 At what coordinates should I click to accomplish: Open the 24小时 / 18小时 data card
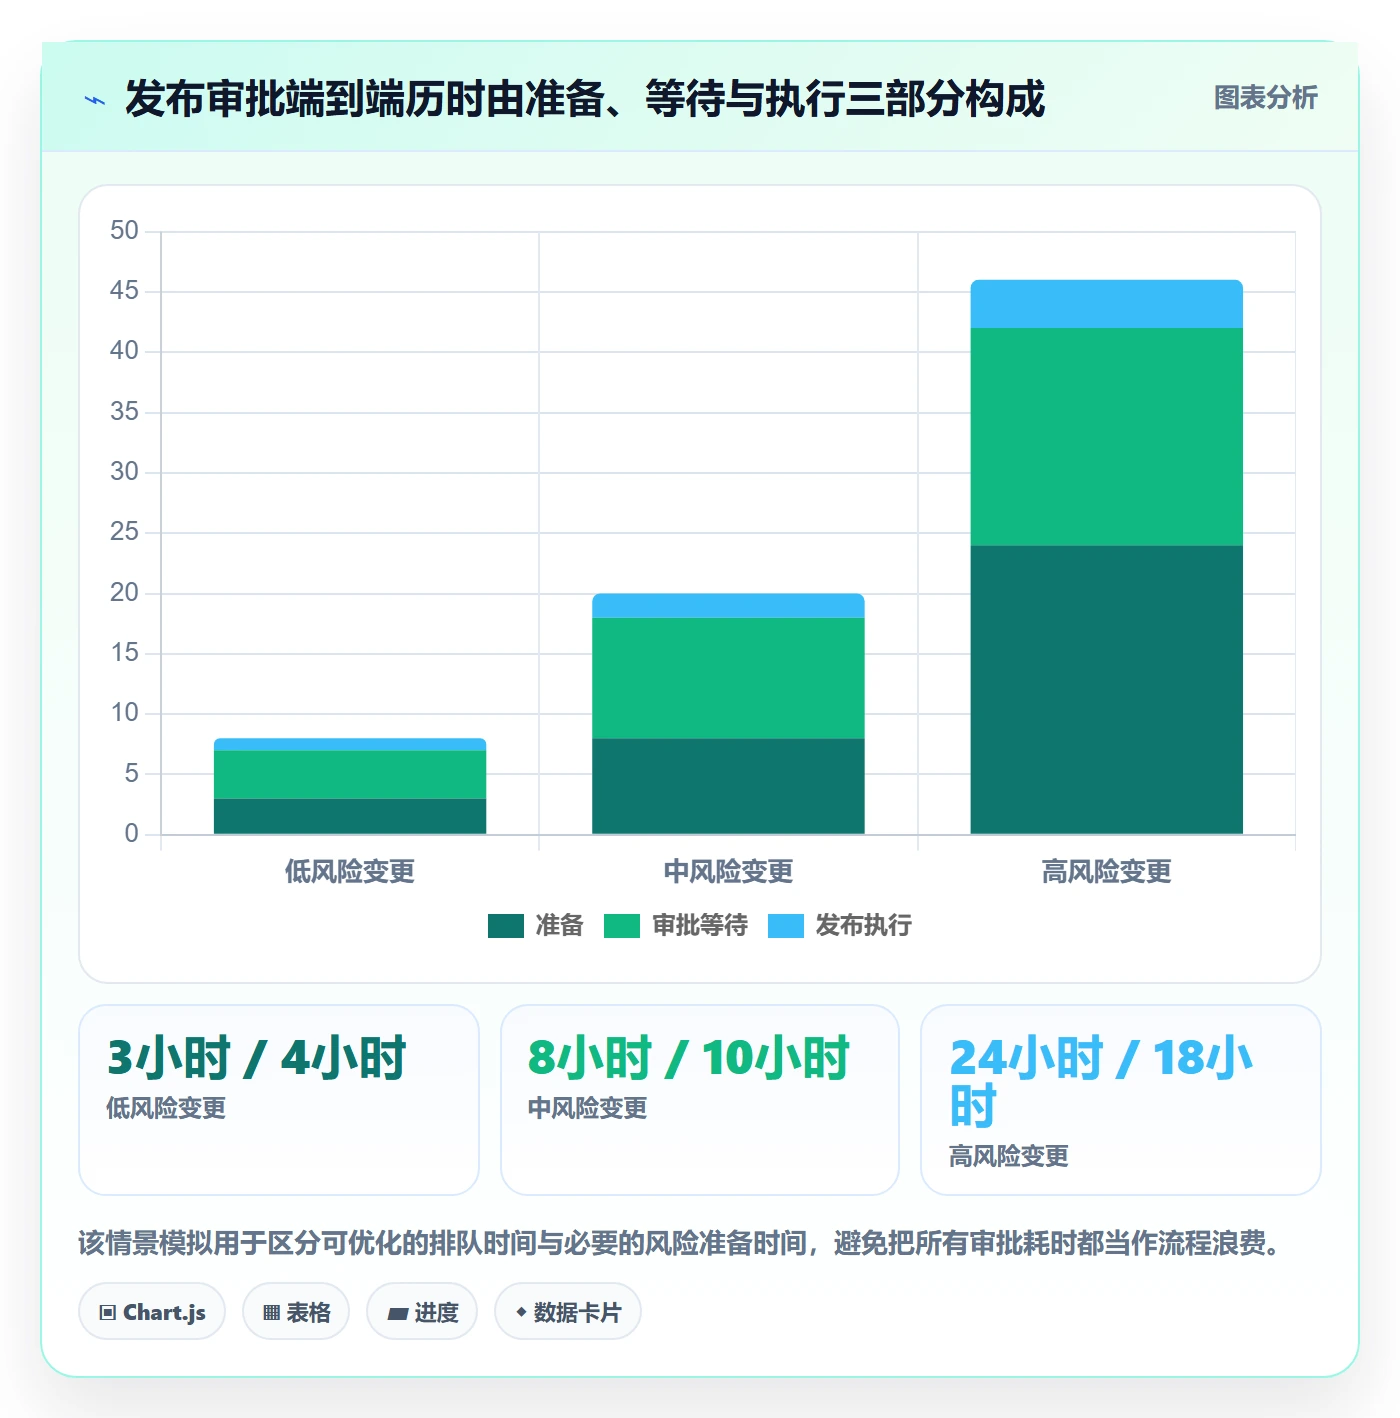1121,1100
